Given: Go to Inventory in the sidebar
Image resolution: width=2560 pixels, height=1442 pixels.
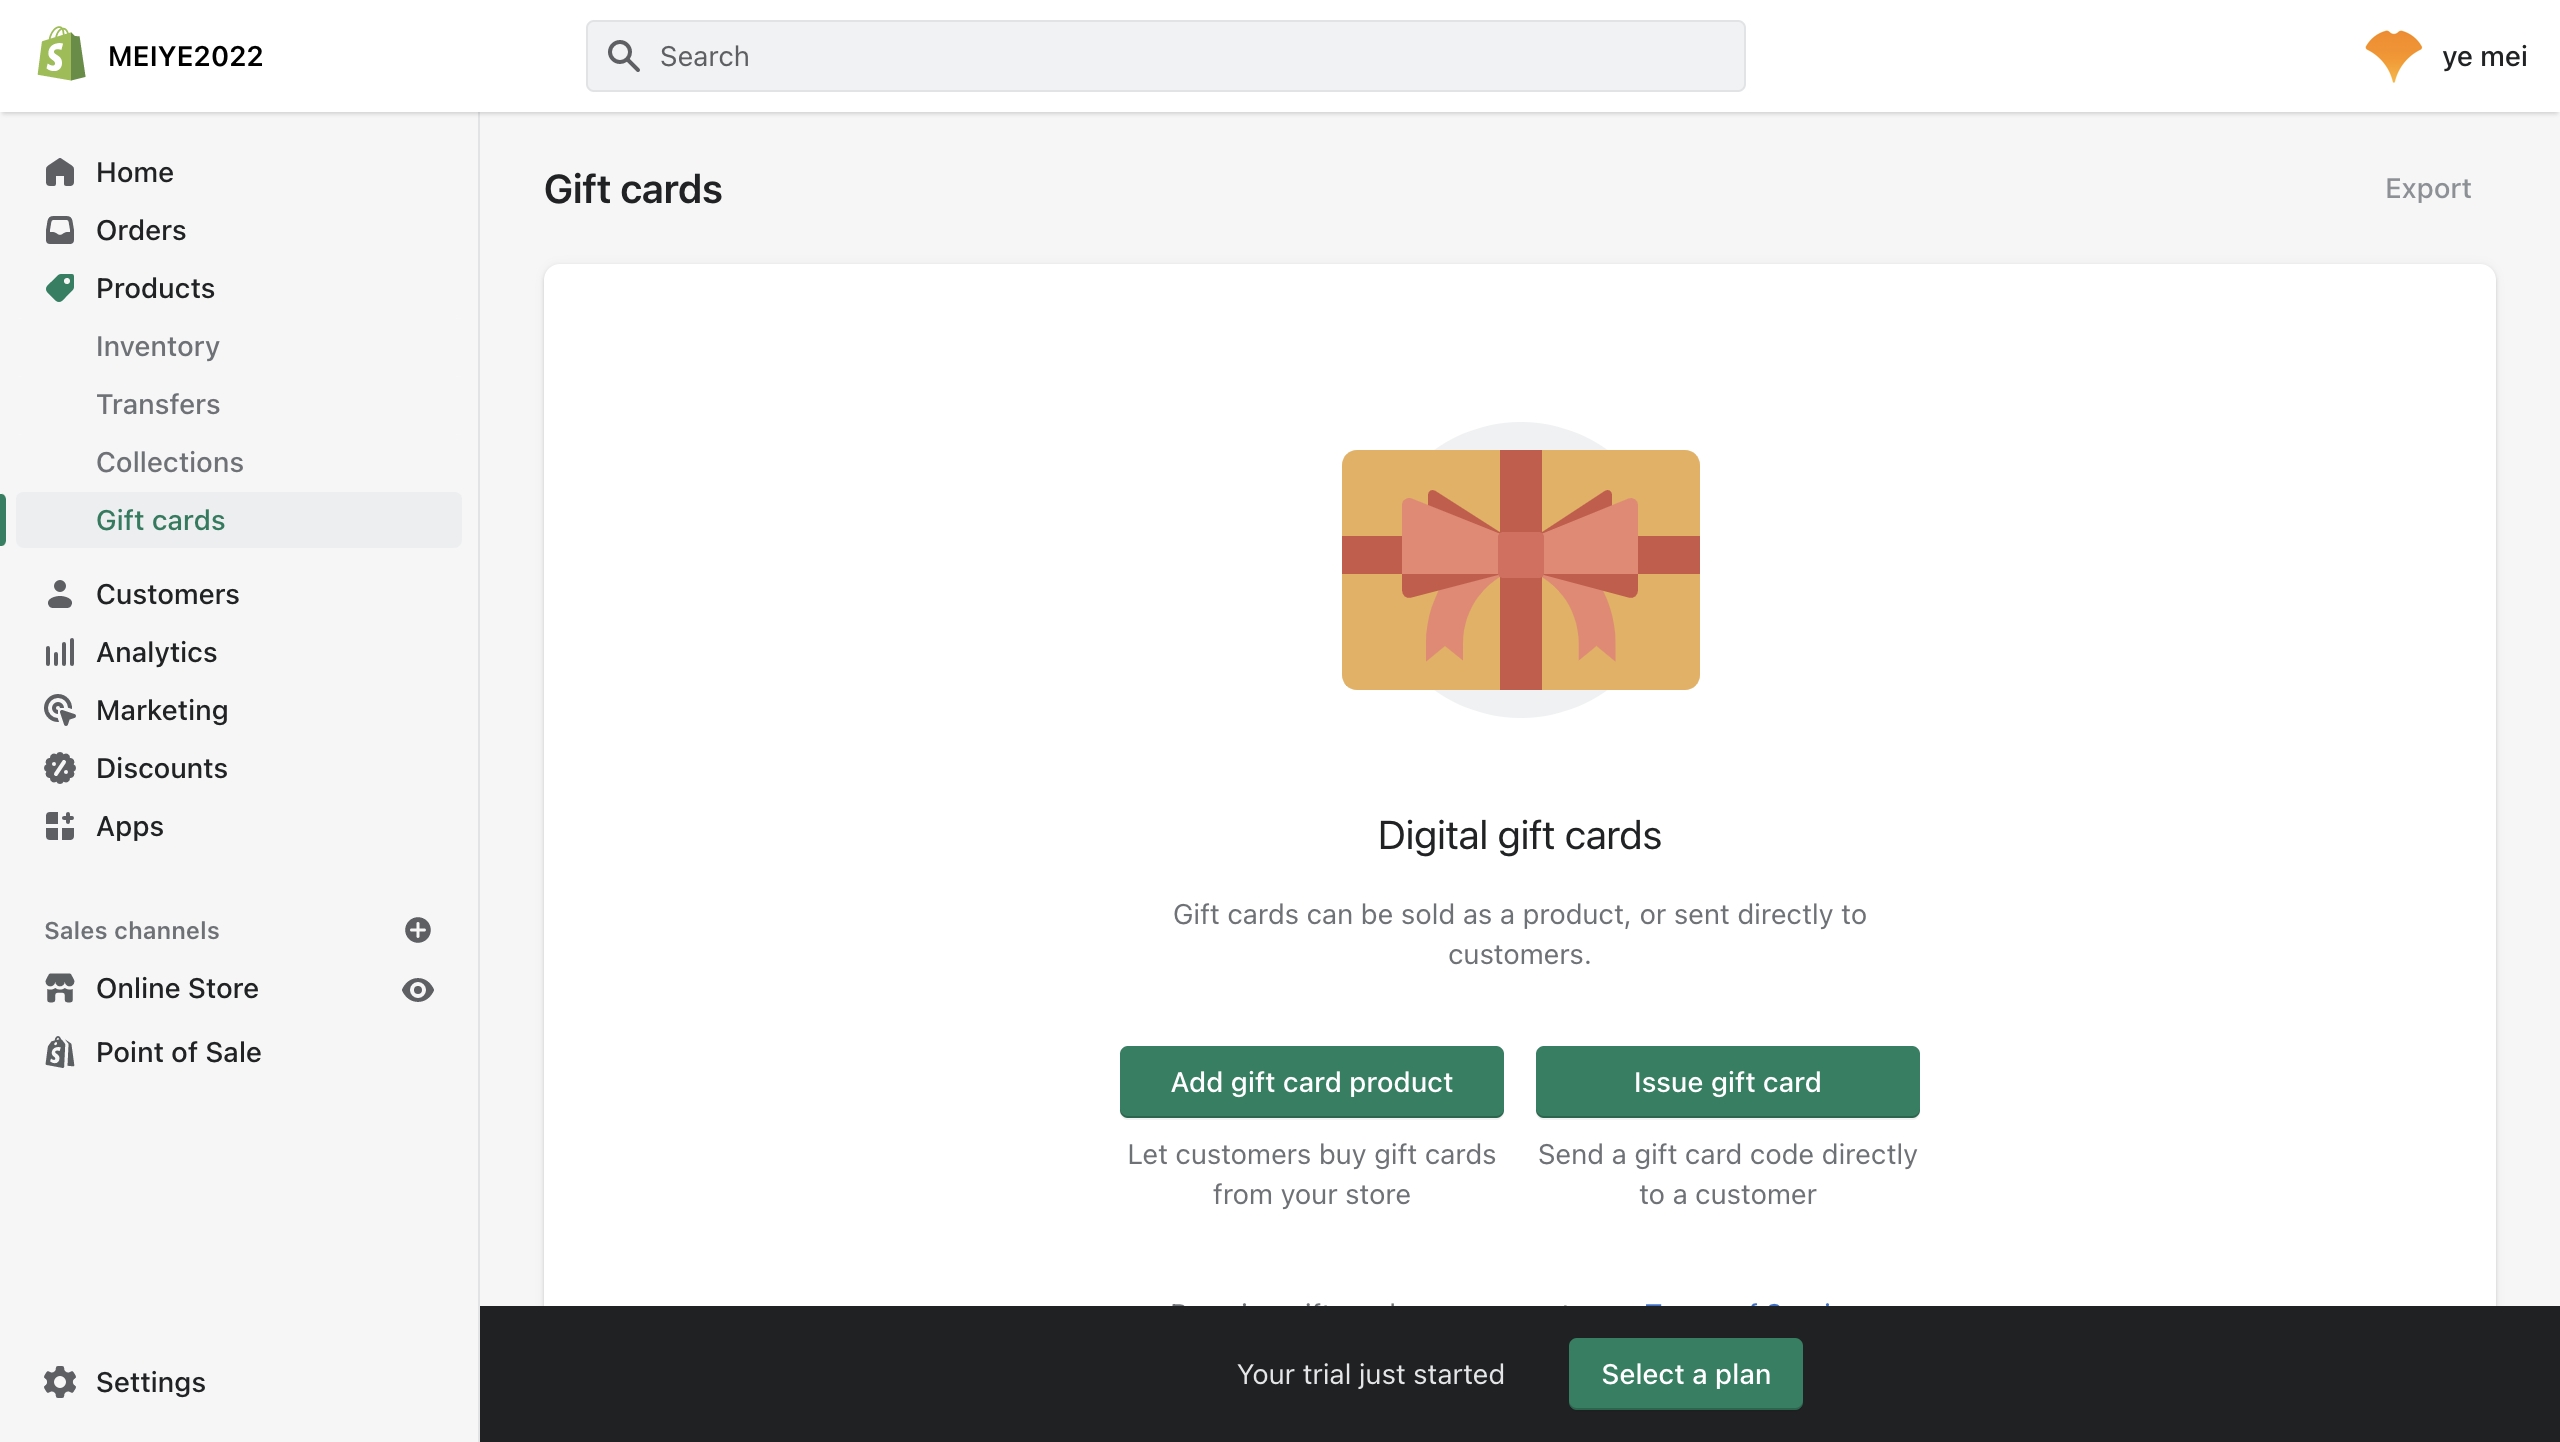Looking at the screenshot, I should (158, 346).
